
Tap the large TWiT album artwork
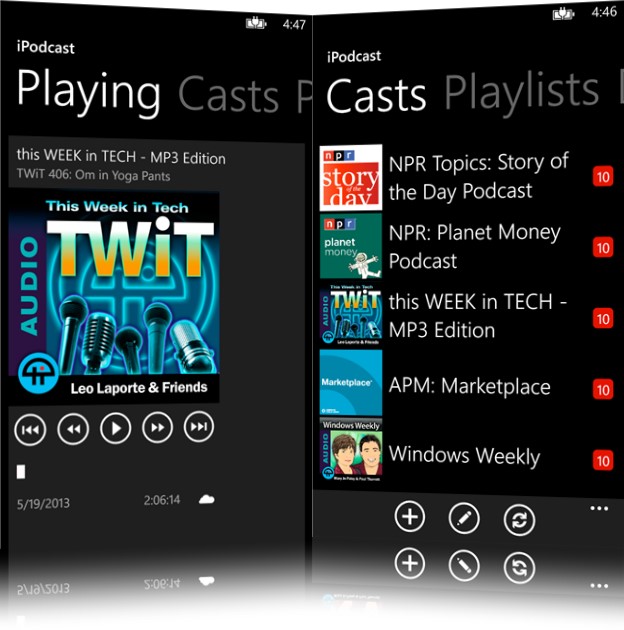(x=114, y=298)
